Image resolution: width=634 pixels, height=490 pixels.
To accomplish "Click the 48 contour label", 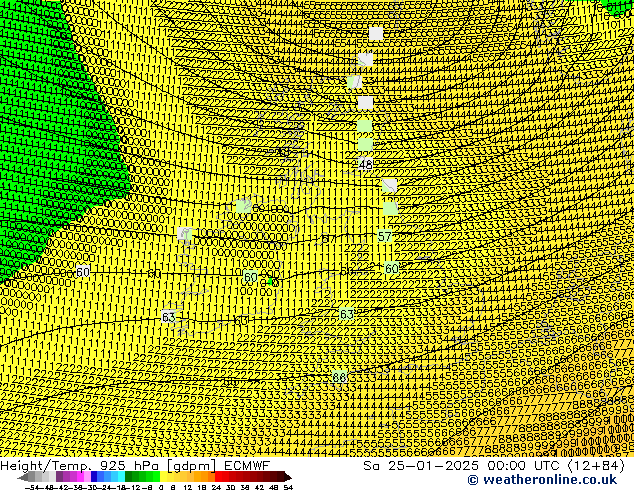I will pos(366,165).
